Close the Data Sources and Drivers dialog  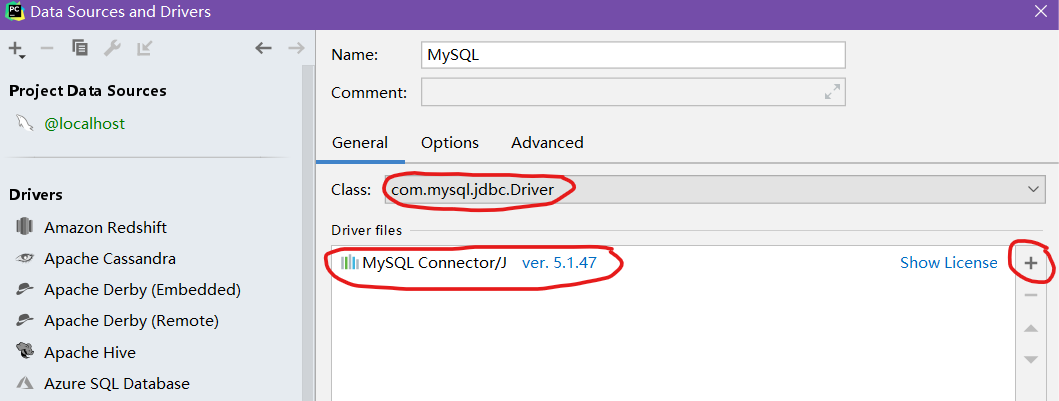(1041, 11)
